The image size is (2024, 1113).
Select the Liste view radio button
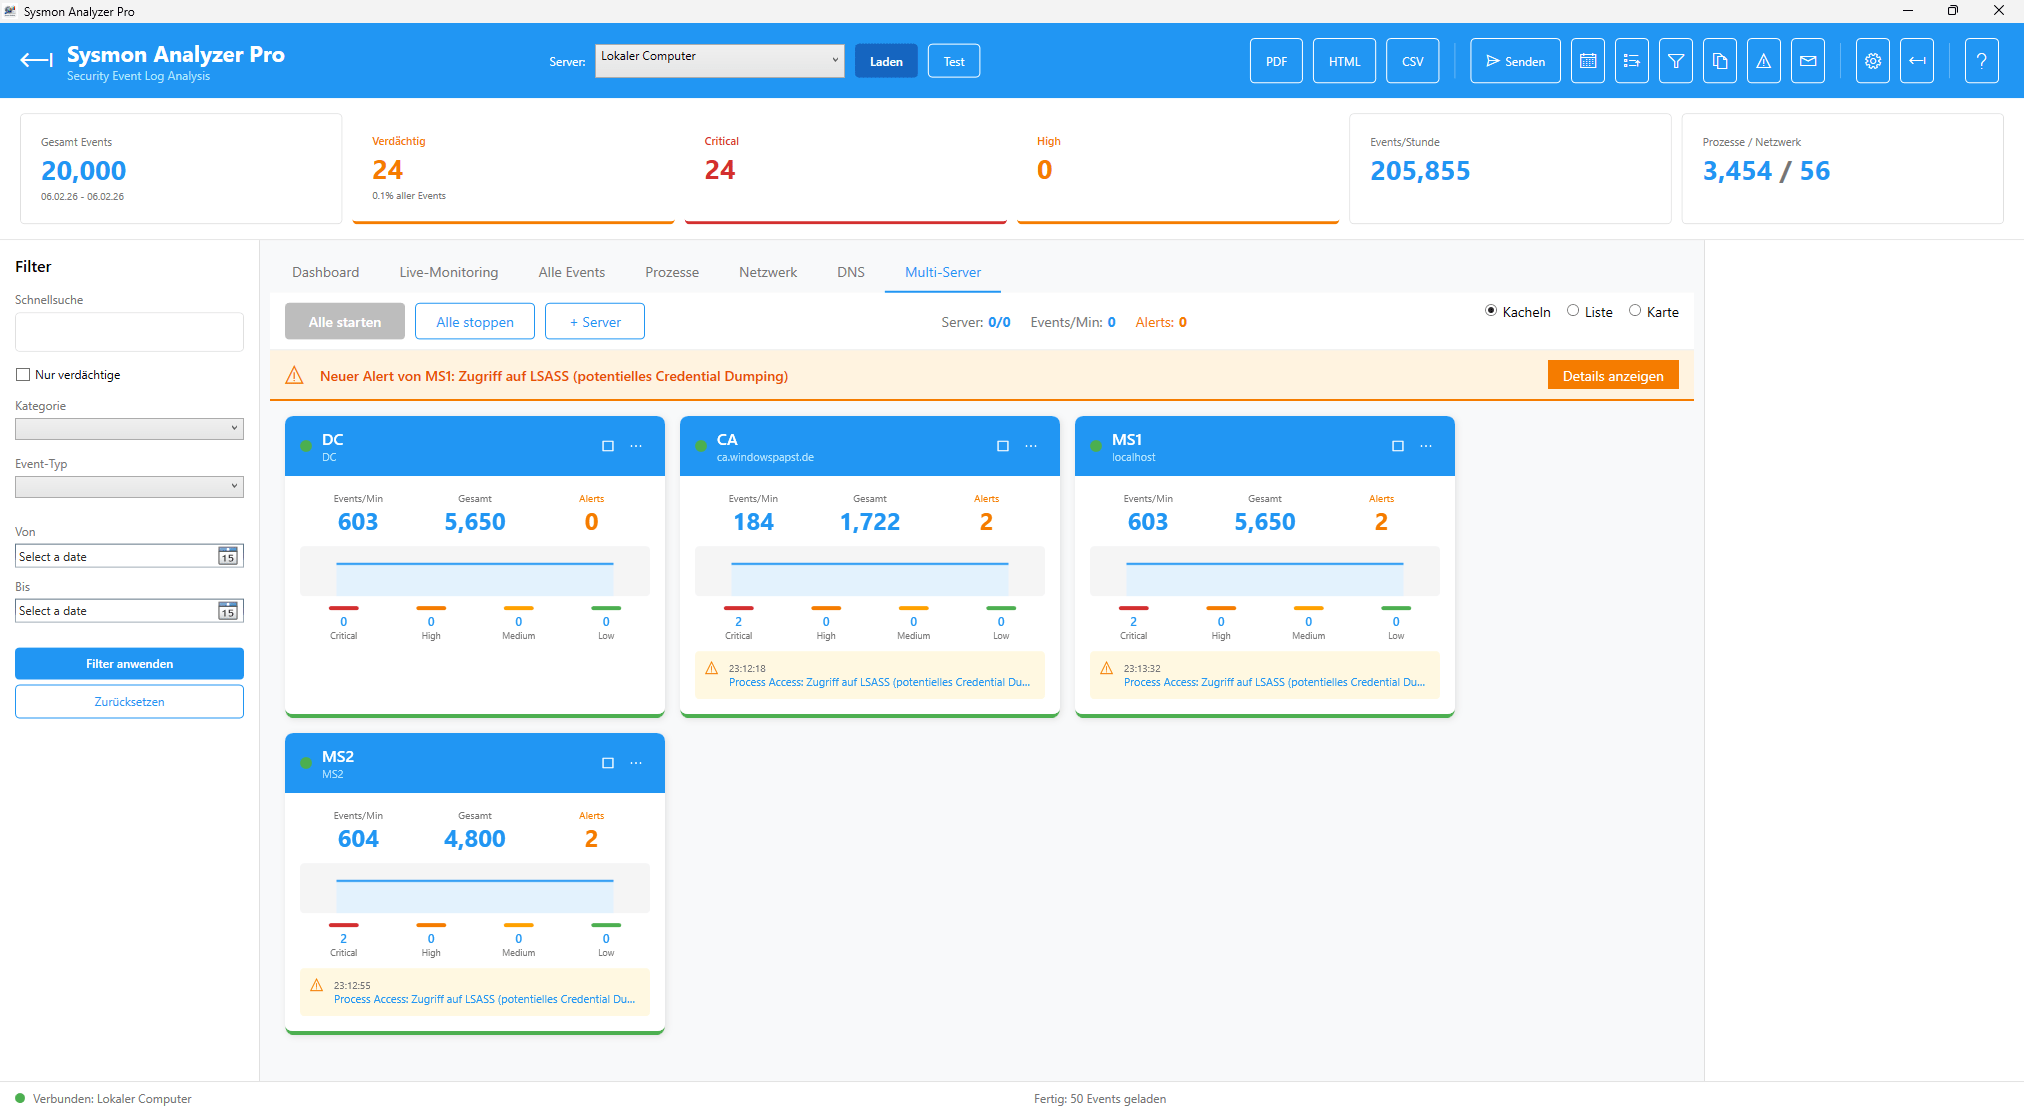pos(1573,311)
